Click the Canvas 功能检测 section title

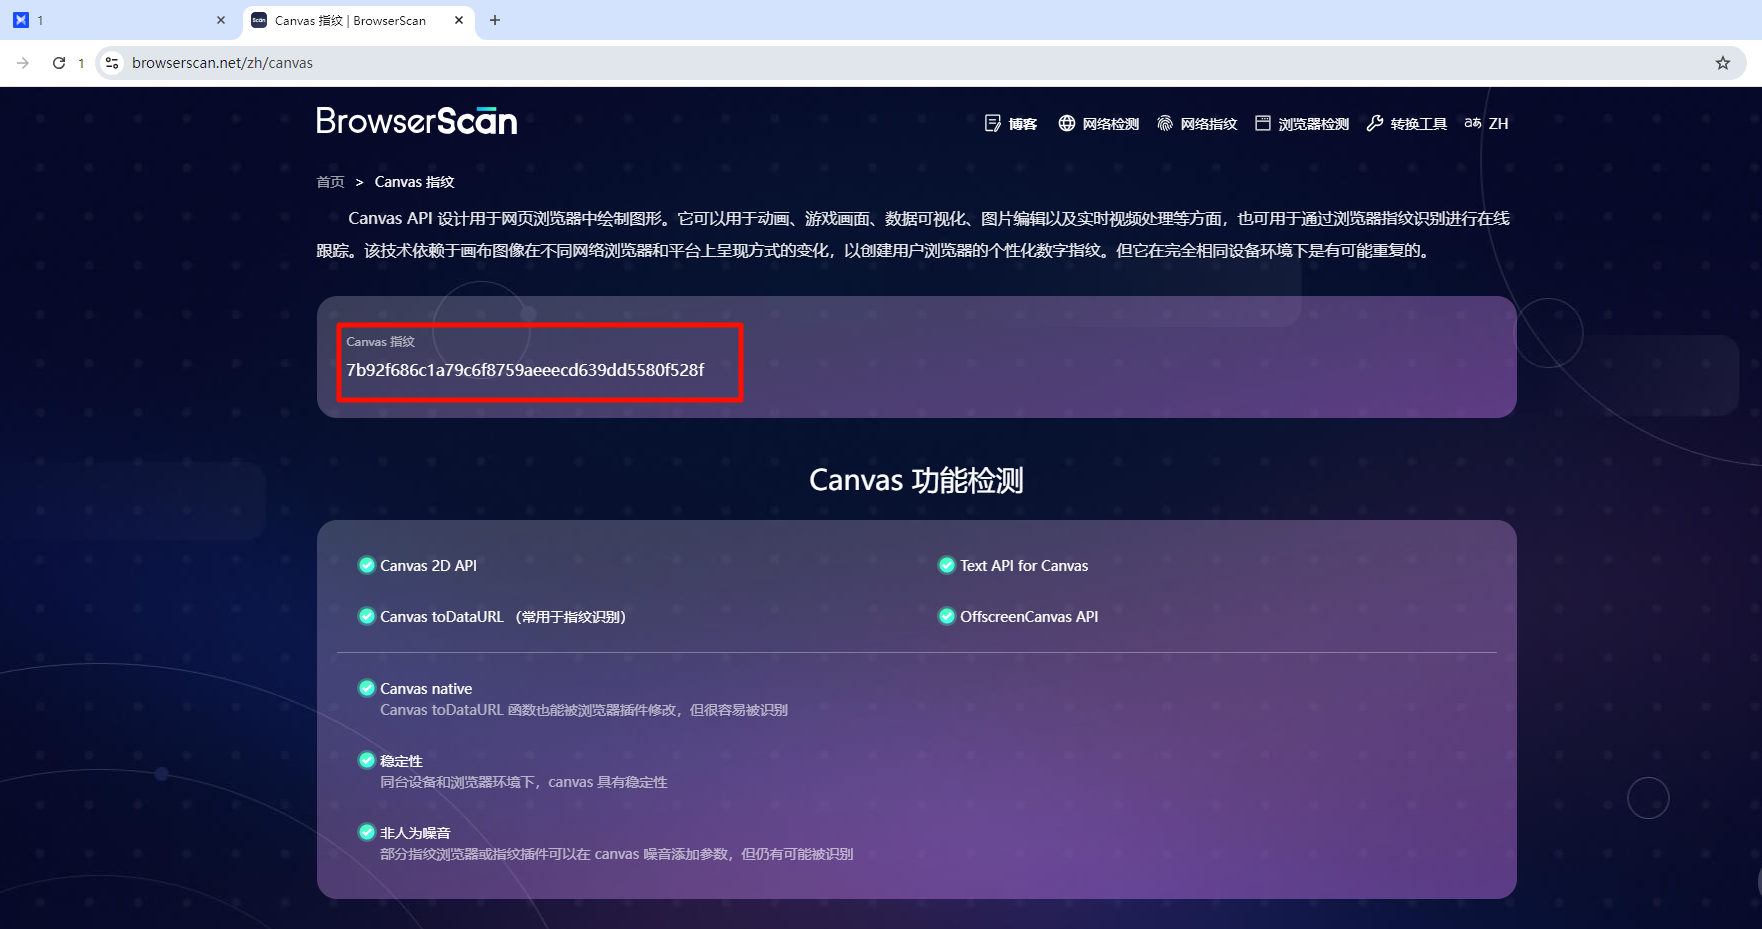pyautogui.click(x=916, y=480)
